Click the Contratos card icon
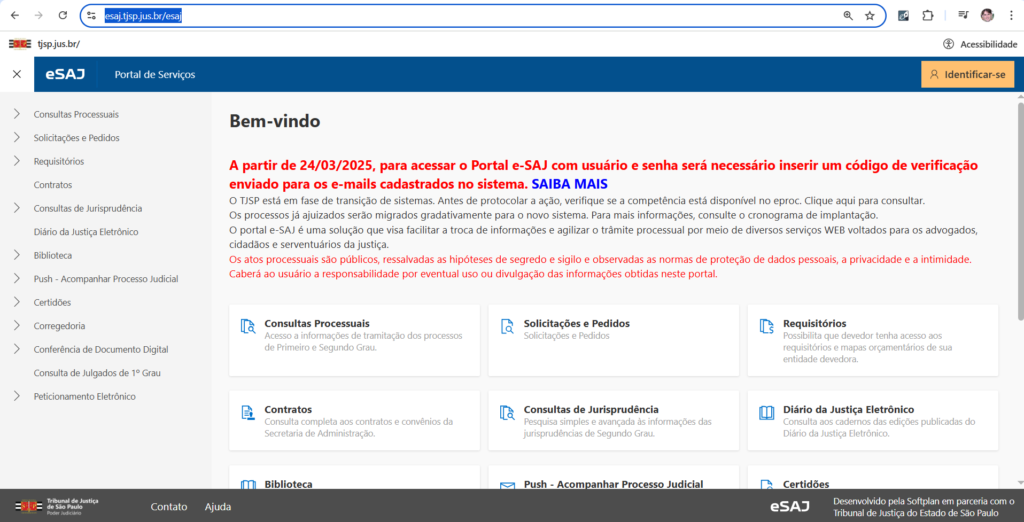This screenshot has width=1024, height=522. click(x=248, y=412)
